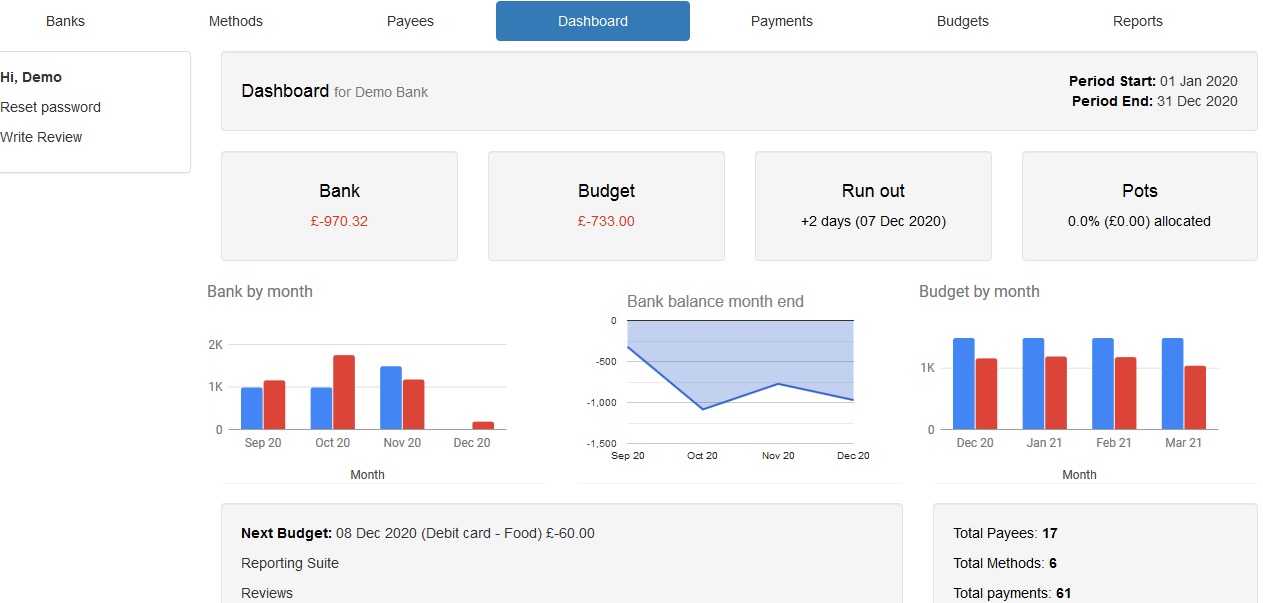
Task: Go to the Payees tab
Action: 410,21
